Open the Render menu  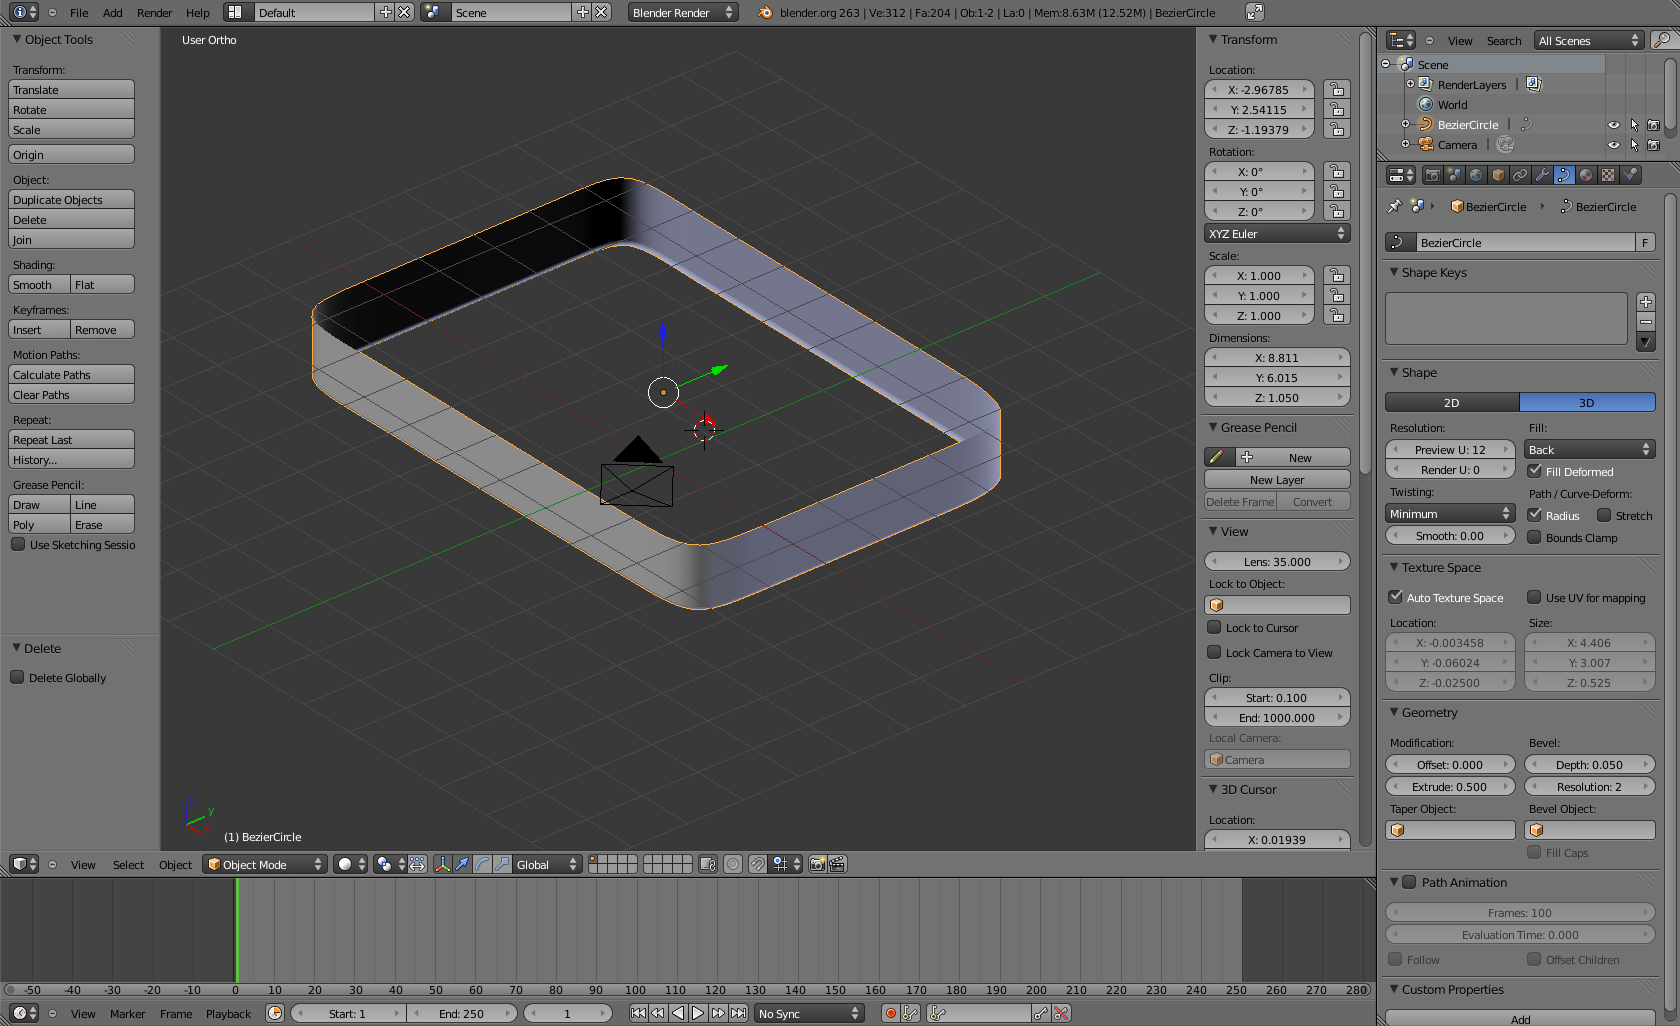(x=155, y=13)
